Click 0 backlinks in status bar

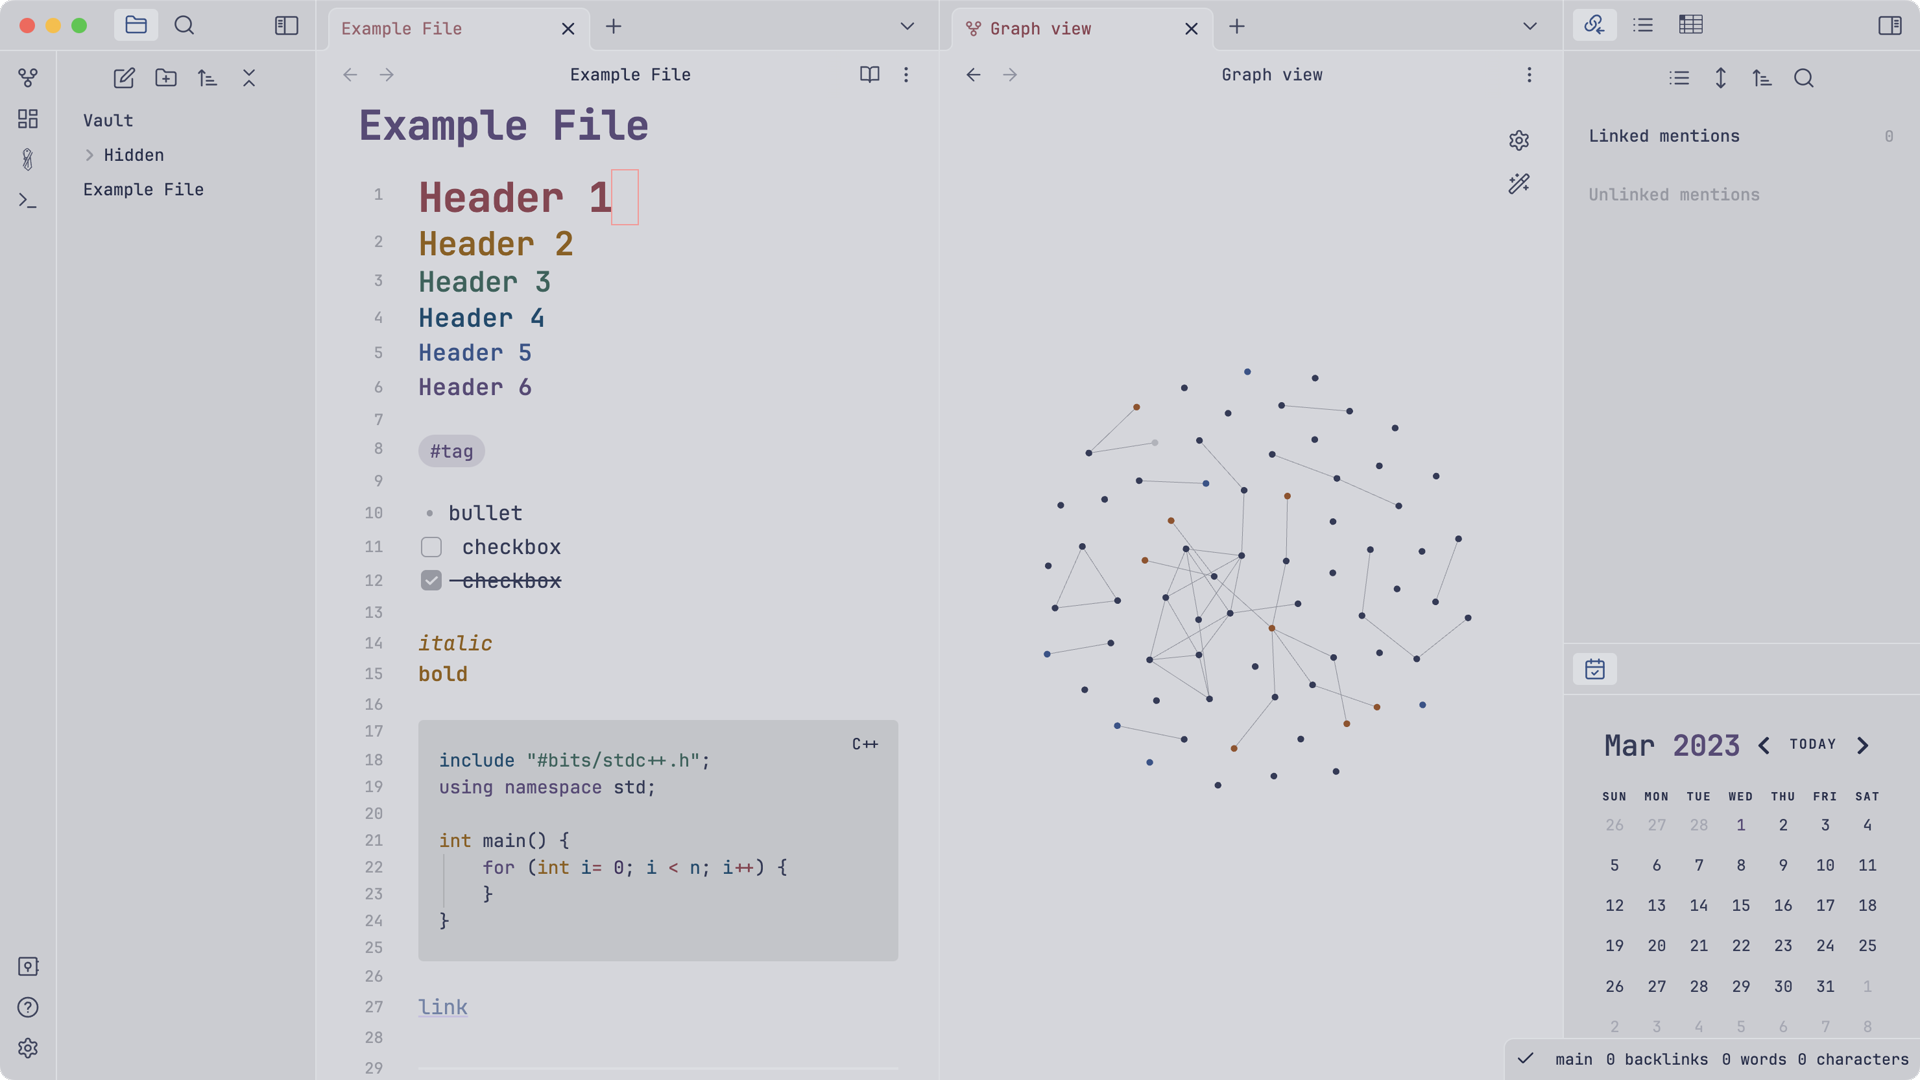pyautogui.click(x=1657, y=1060)
